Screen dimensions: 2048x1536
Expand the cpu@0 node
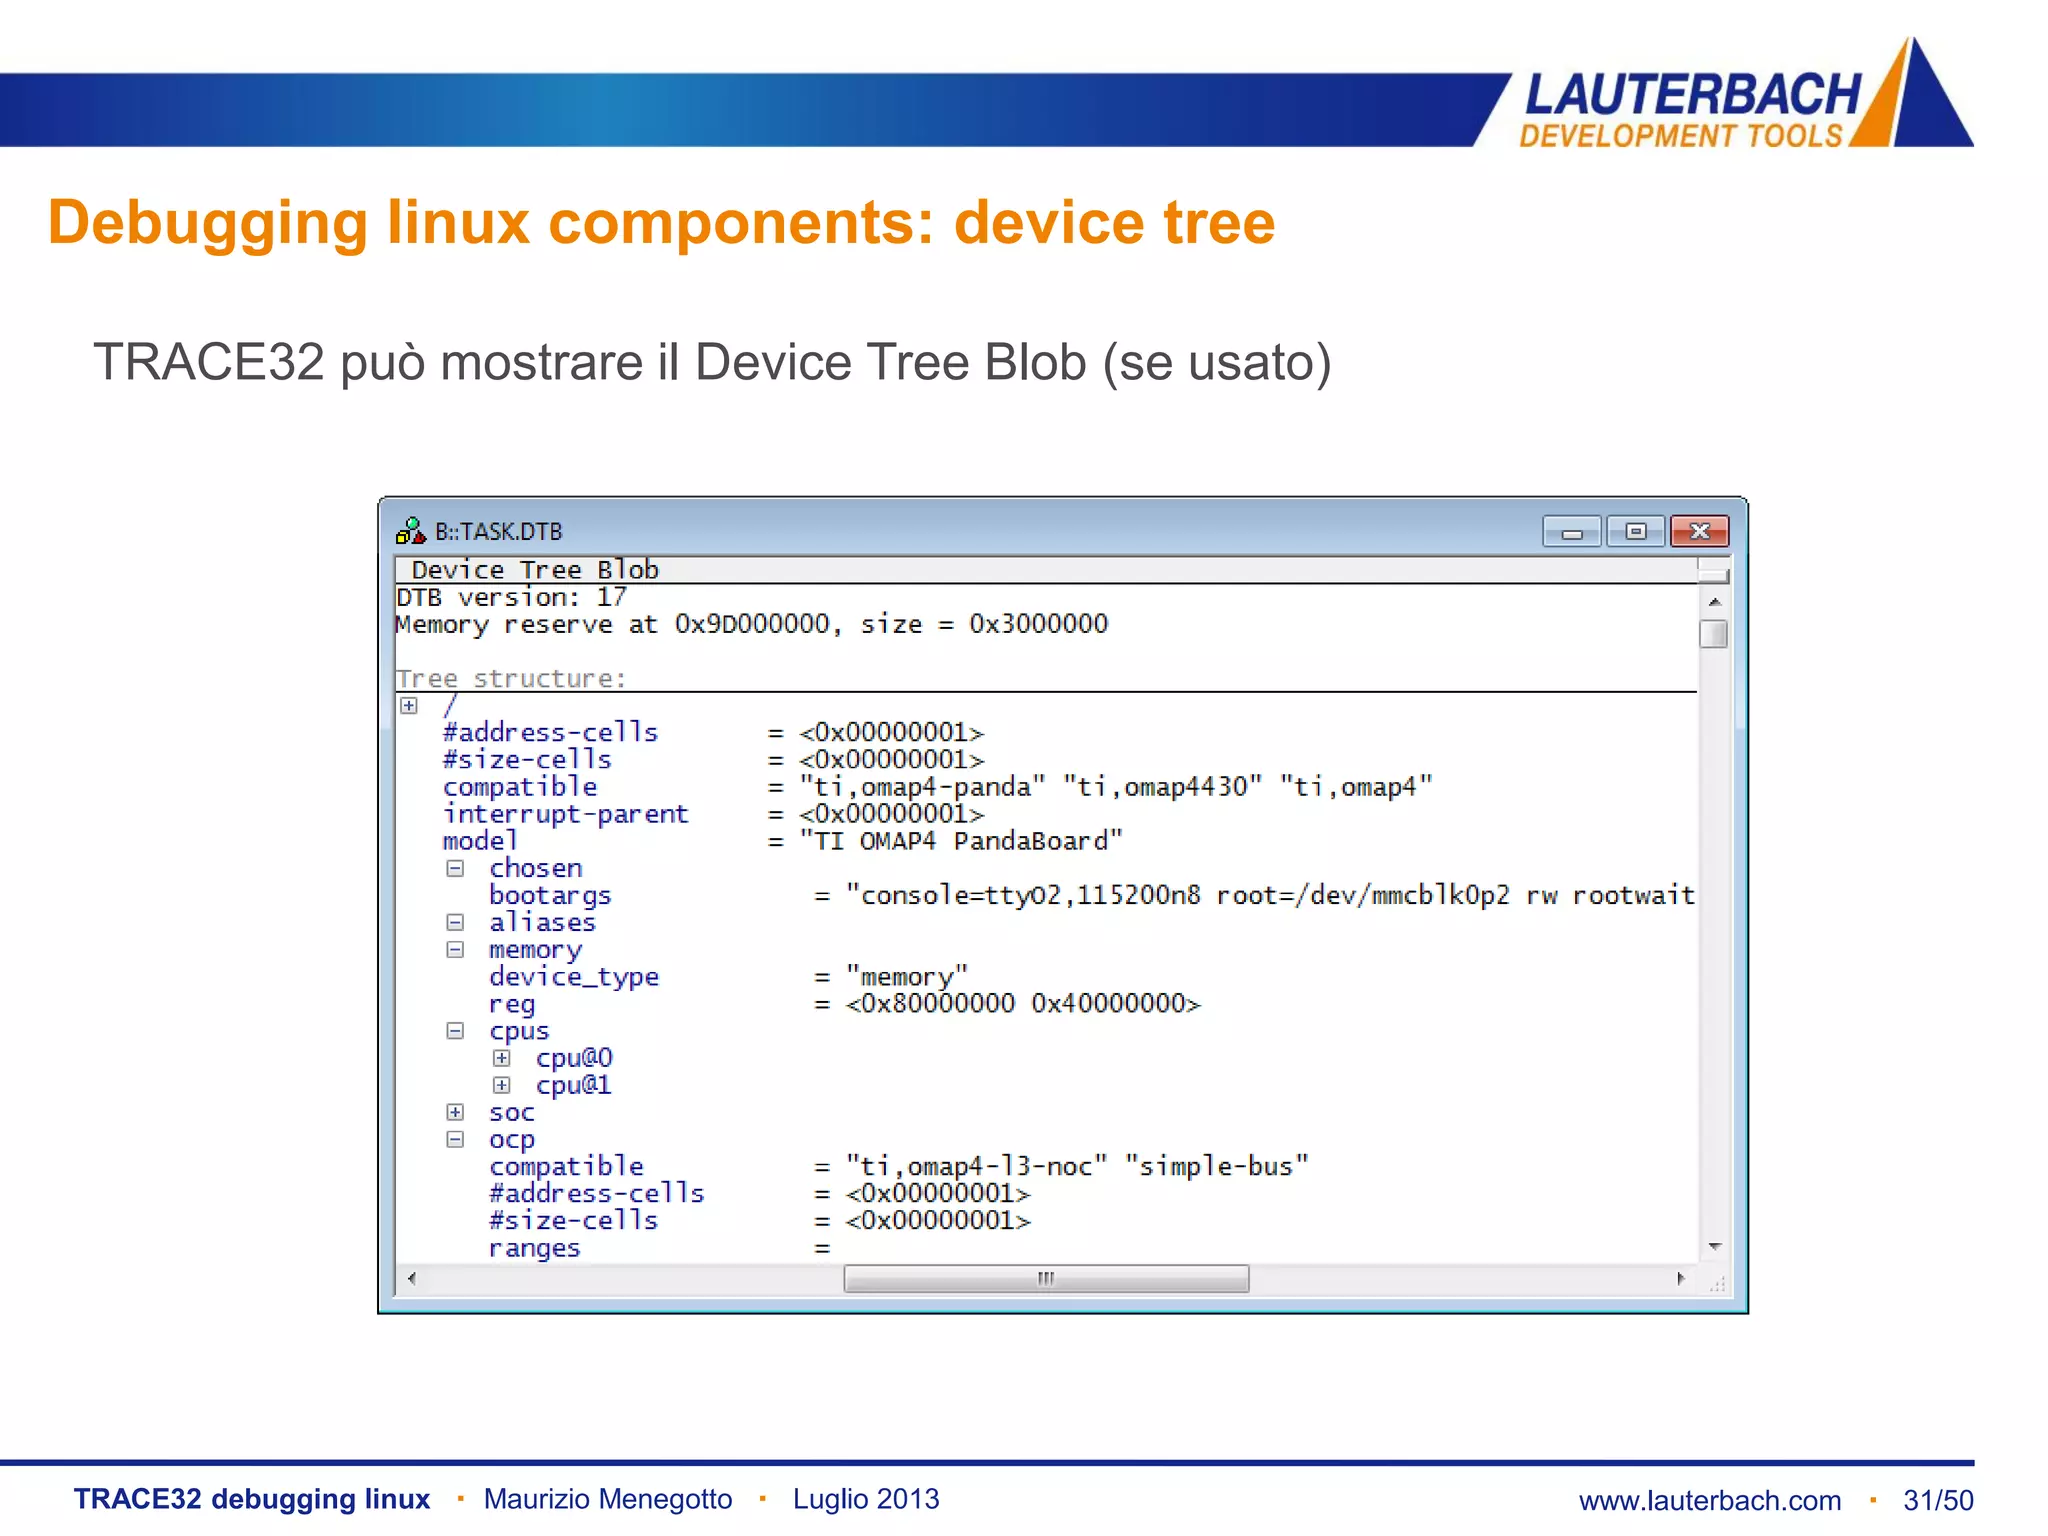point(502,1058)
